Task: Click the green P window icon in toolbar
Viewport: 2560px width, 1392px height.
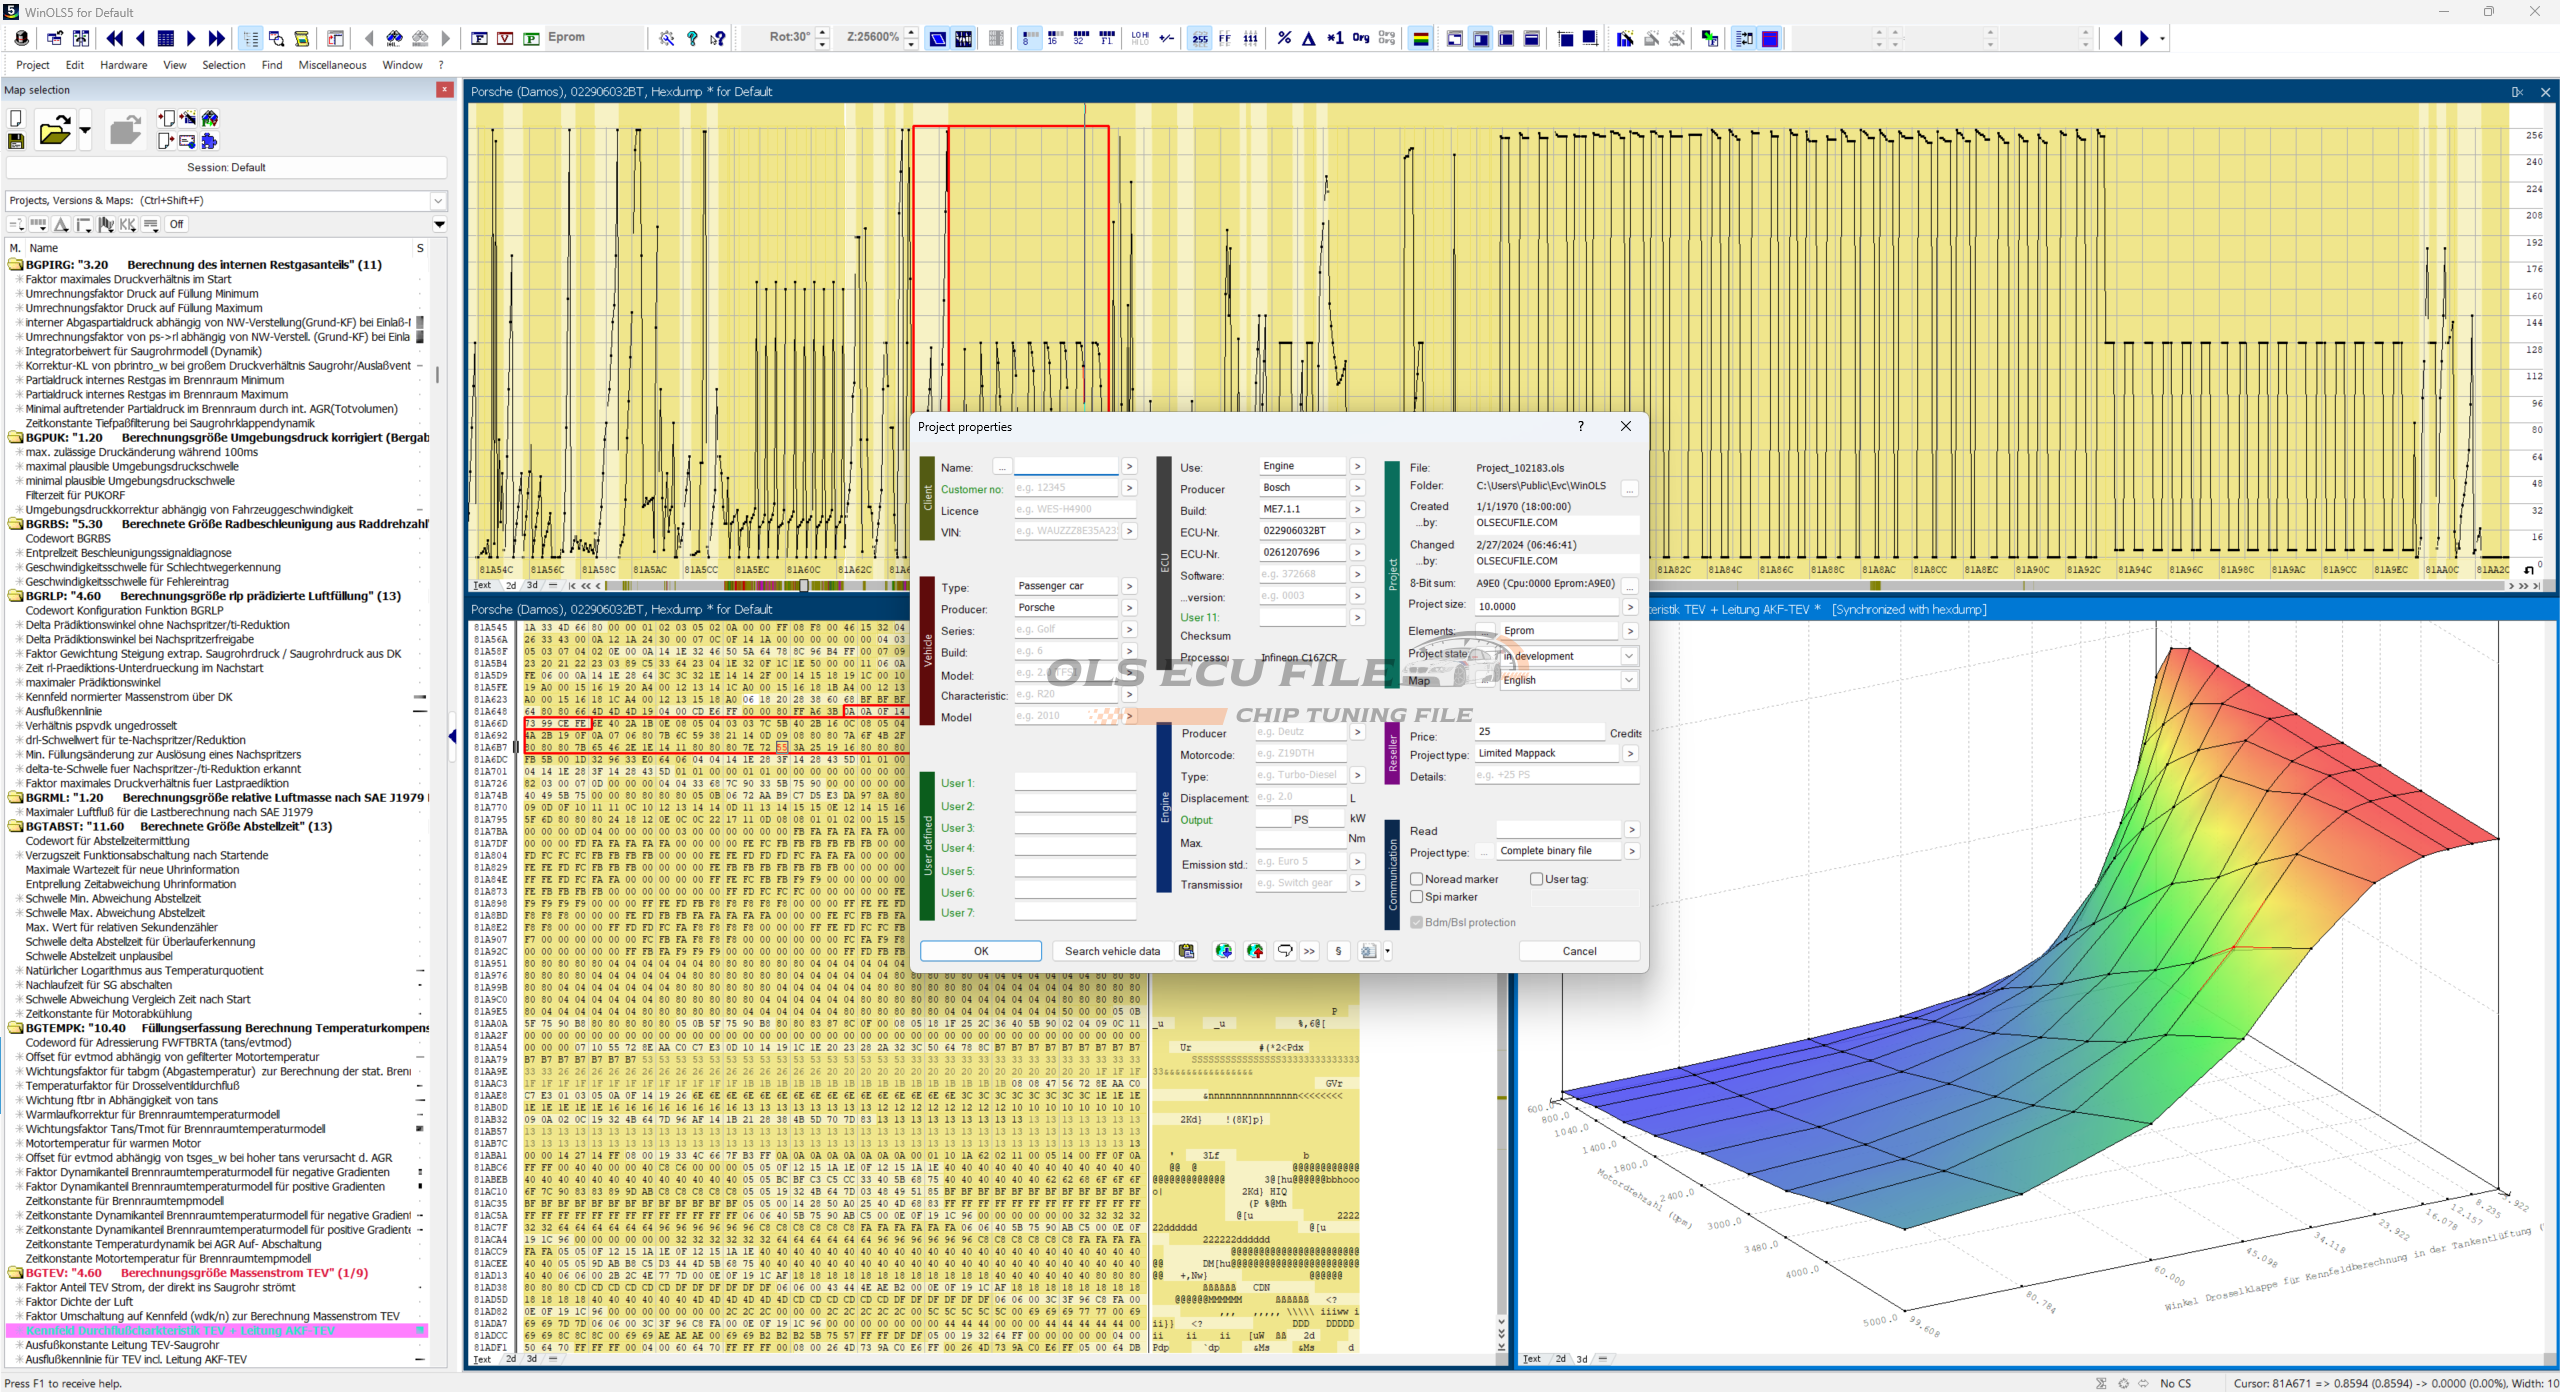Action: pyautogui.click(x=531, y=38)
